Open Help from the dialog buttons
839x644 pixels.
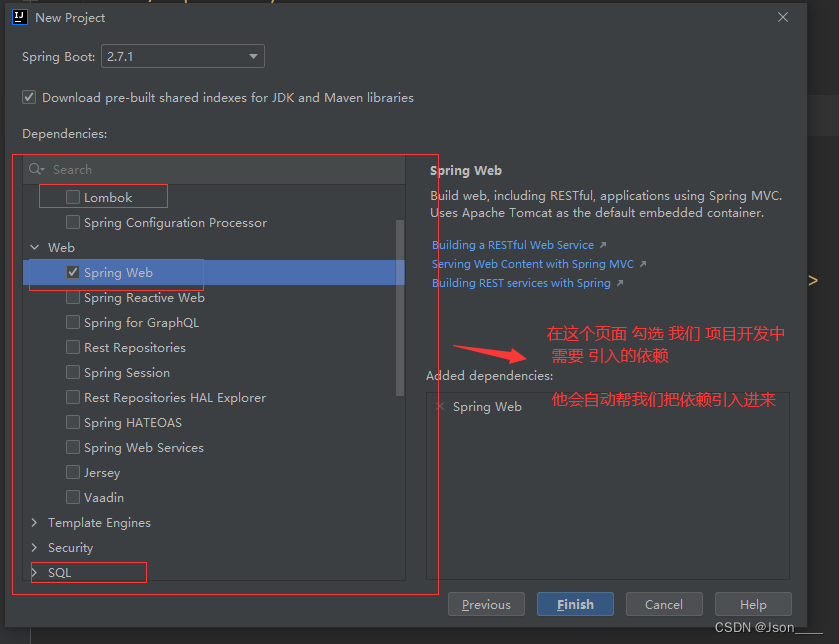coord(753,604)
